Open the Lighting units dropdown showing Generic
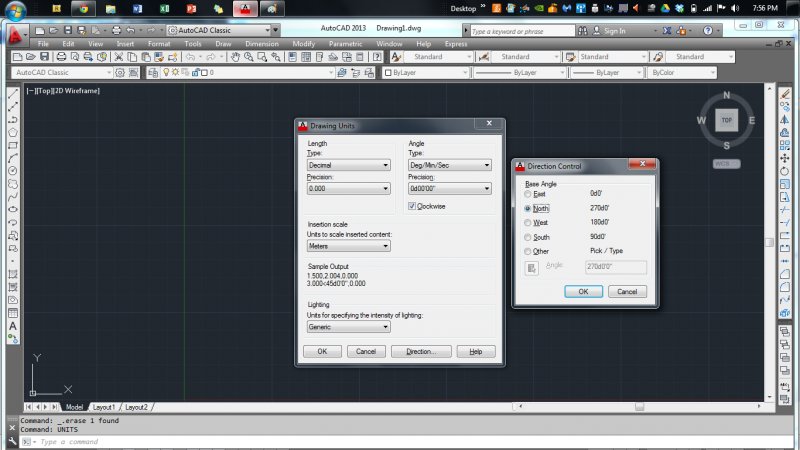 point(348,327)
